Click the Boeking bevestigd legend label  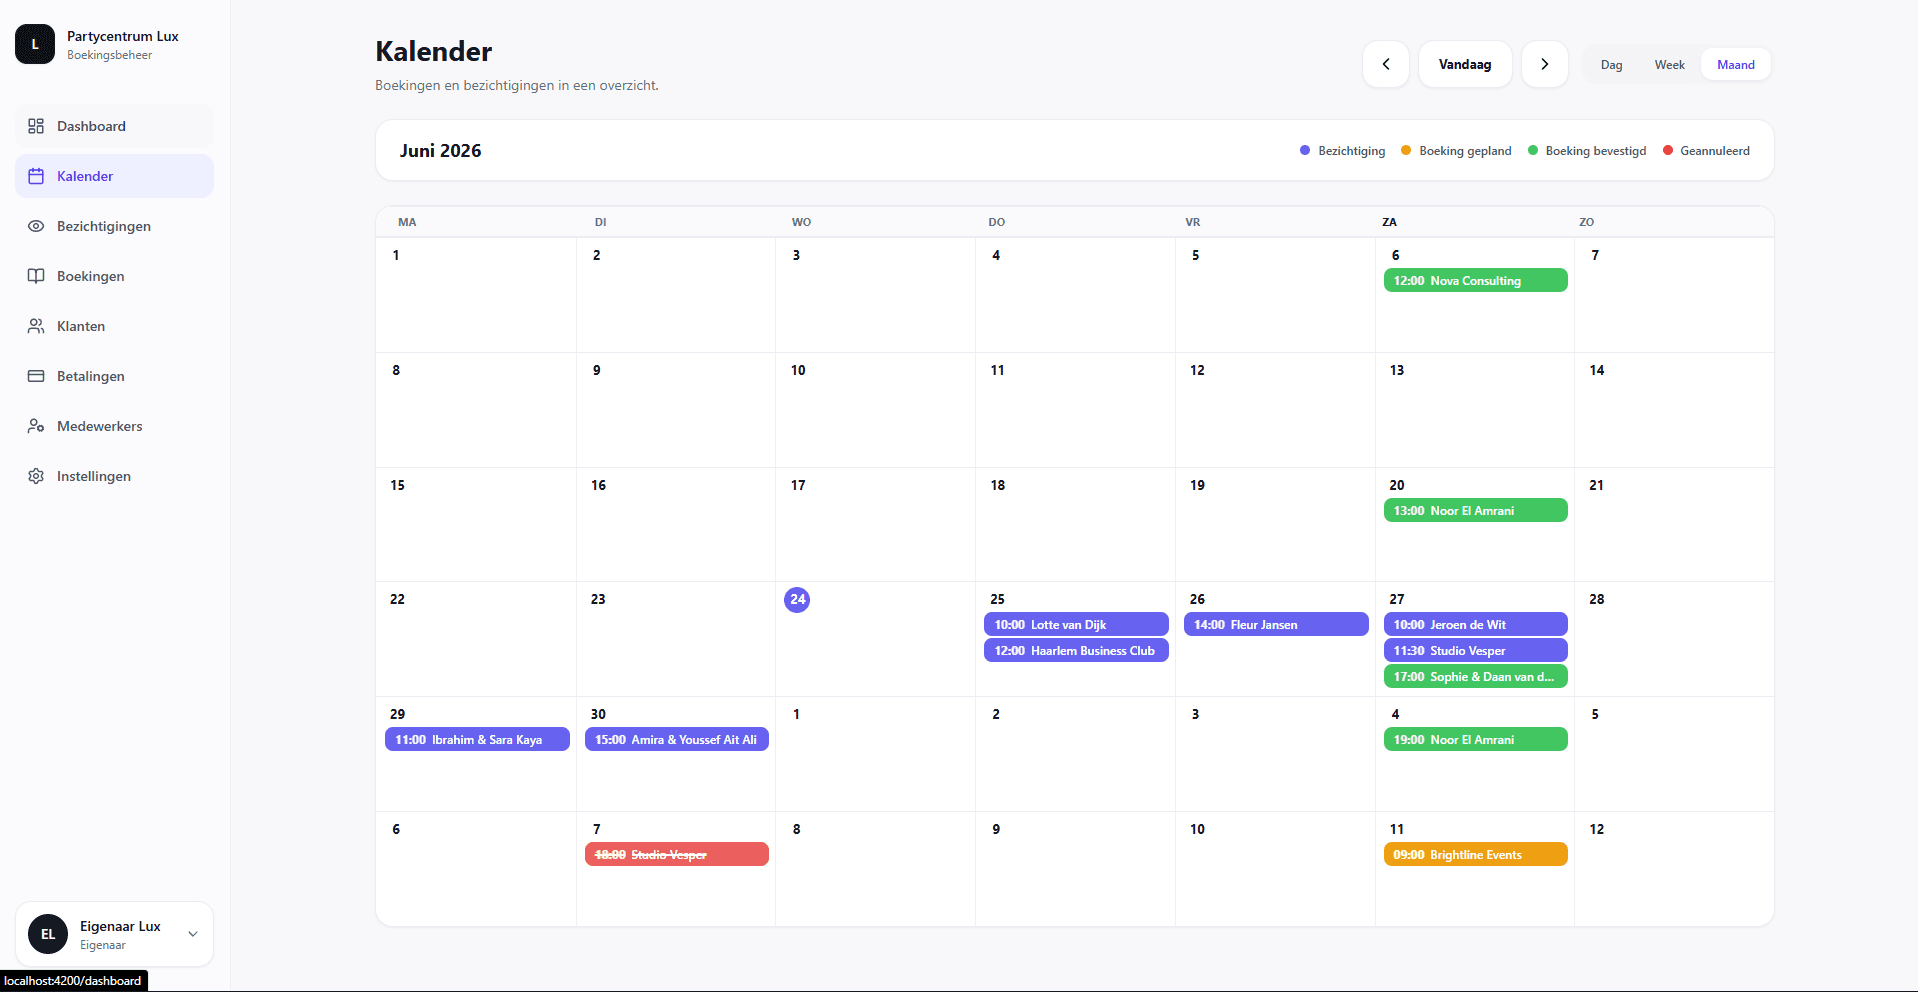pos(1596,150)
